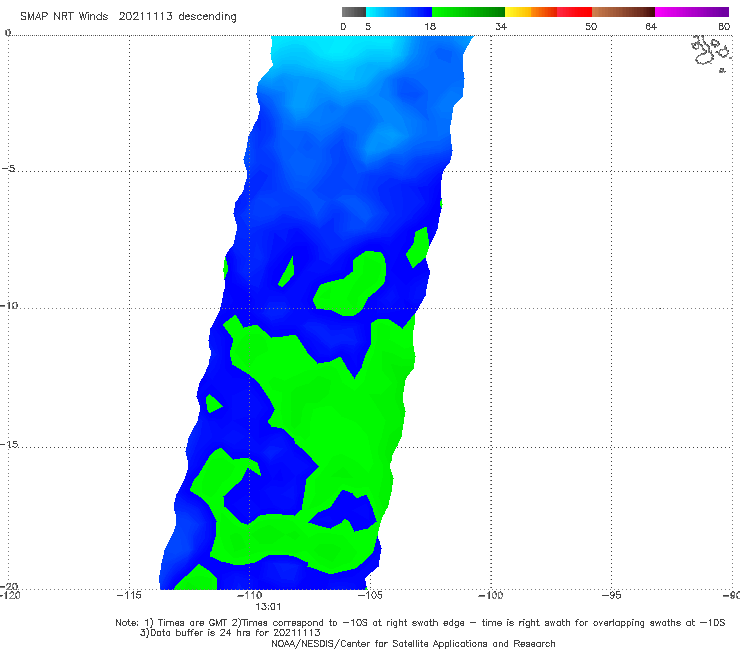Click the green segment of the color bar
The height and width of the screenshot is (650, 740).
point(468,12)
